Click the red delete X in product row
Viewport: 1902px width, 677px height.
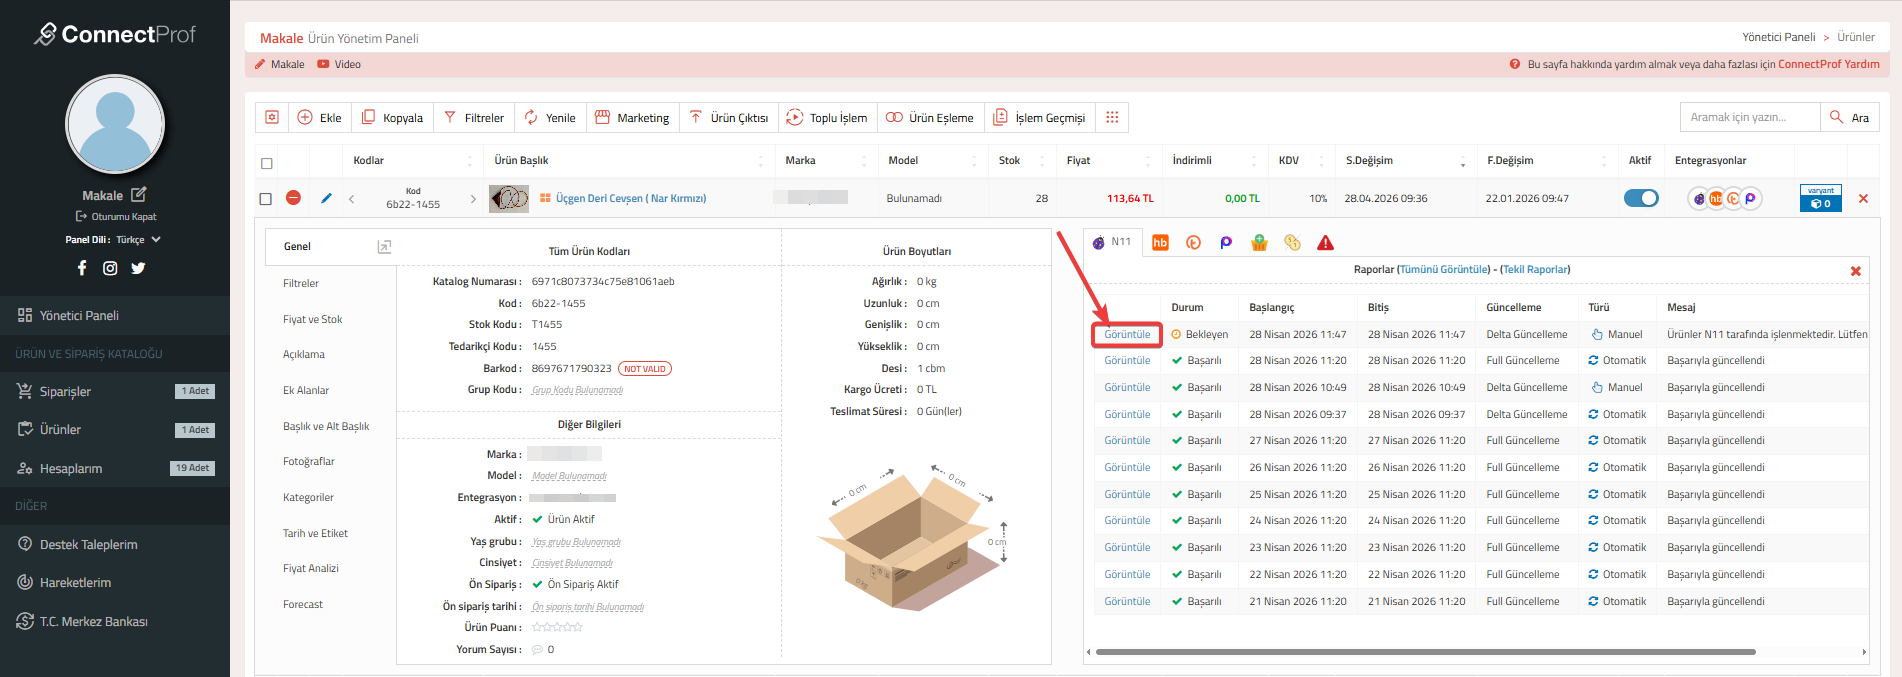tap(1863, 198)
